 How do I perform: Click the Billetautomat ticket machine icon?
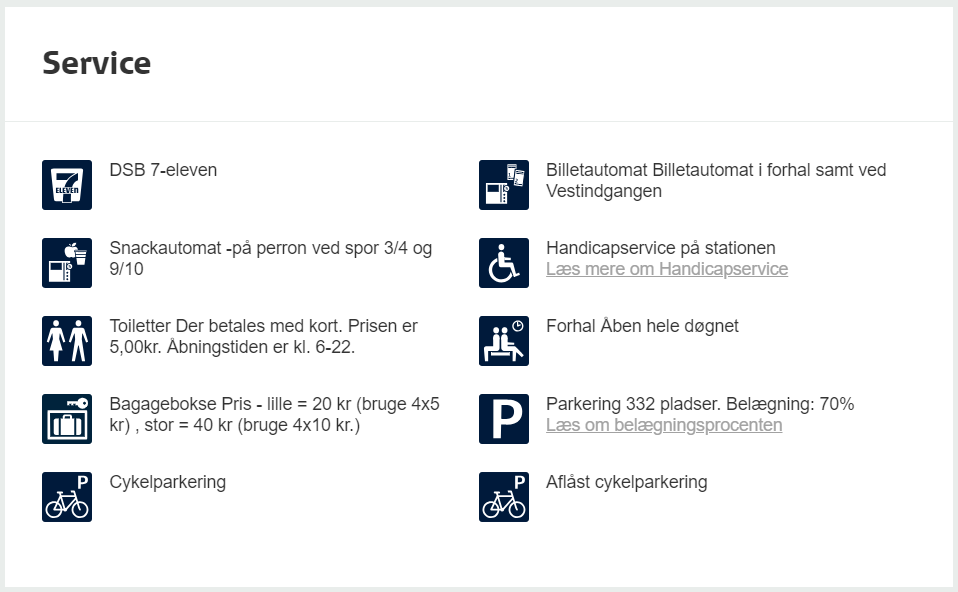click(503, 185)
